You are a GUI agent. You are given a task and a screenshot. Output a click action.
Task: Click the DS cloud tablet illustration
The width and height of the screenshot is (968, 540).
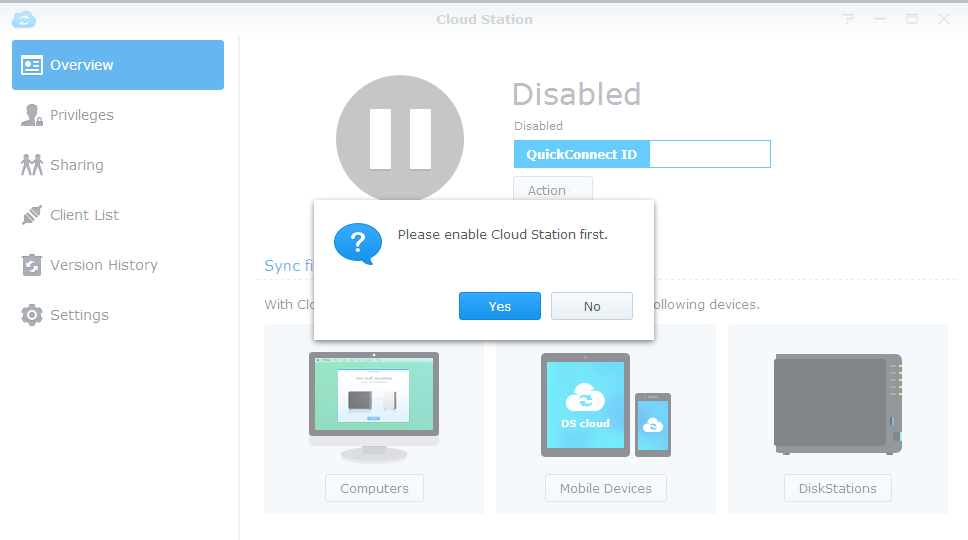585,405
